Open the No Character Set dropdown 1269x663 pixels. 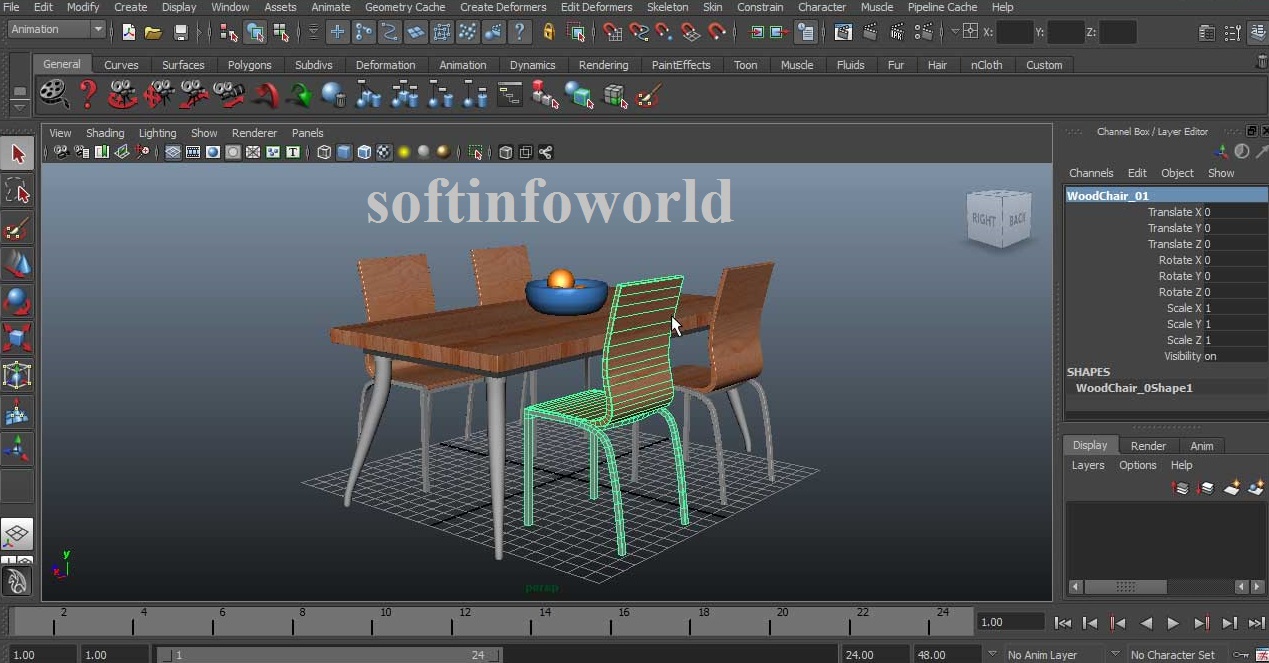pos(1172,655)
